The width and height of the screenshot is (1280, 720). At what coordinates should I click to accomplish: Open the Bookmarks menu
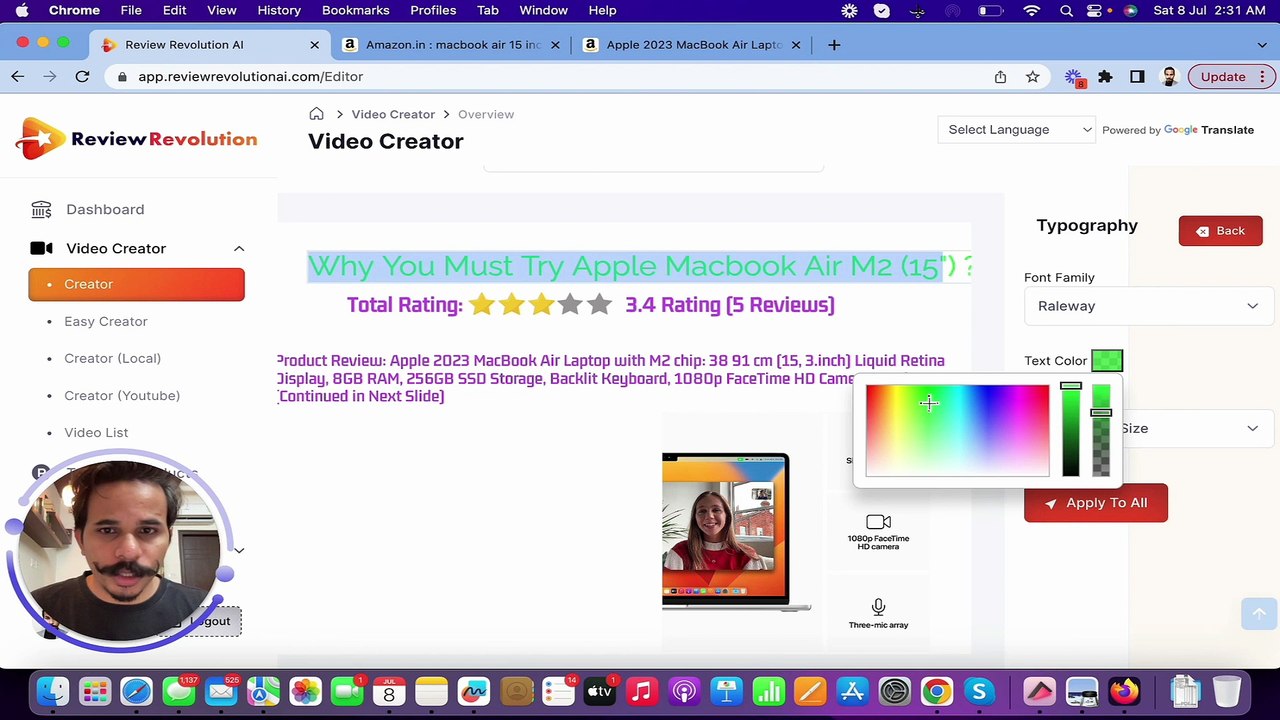pyautogui.click(x=355, y=10)
